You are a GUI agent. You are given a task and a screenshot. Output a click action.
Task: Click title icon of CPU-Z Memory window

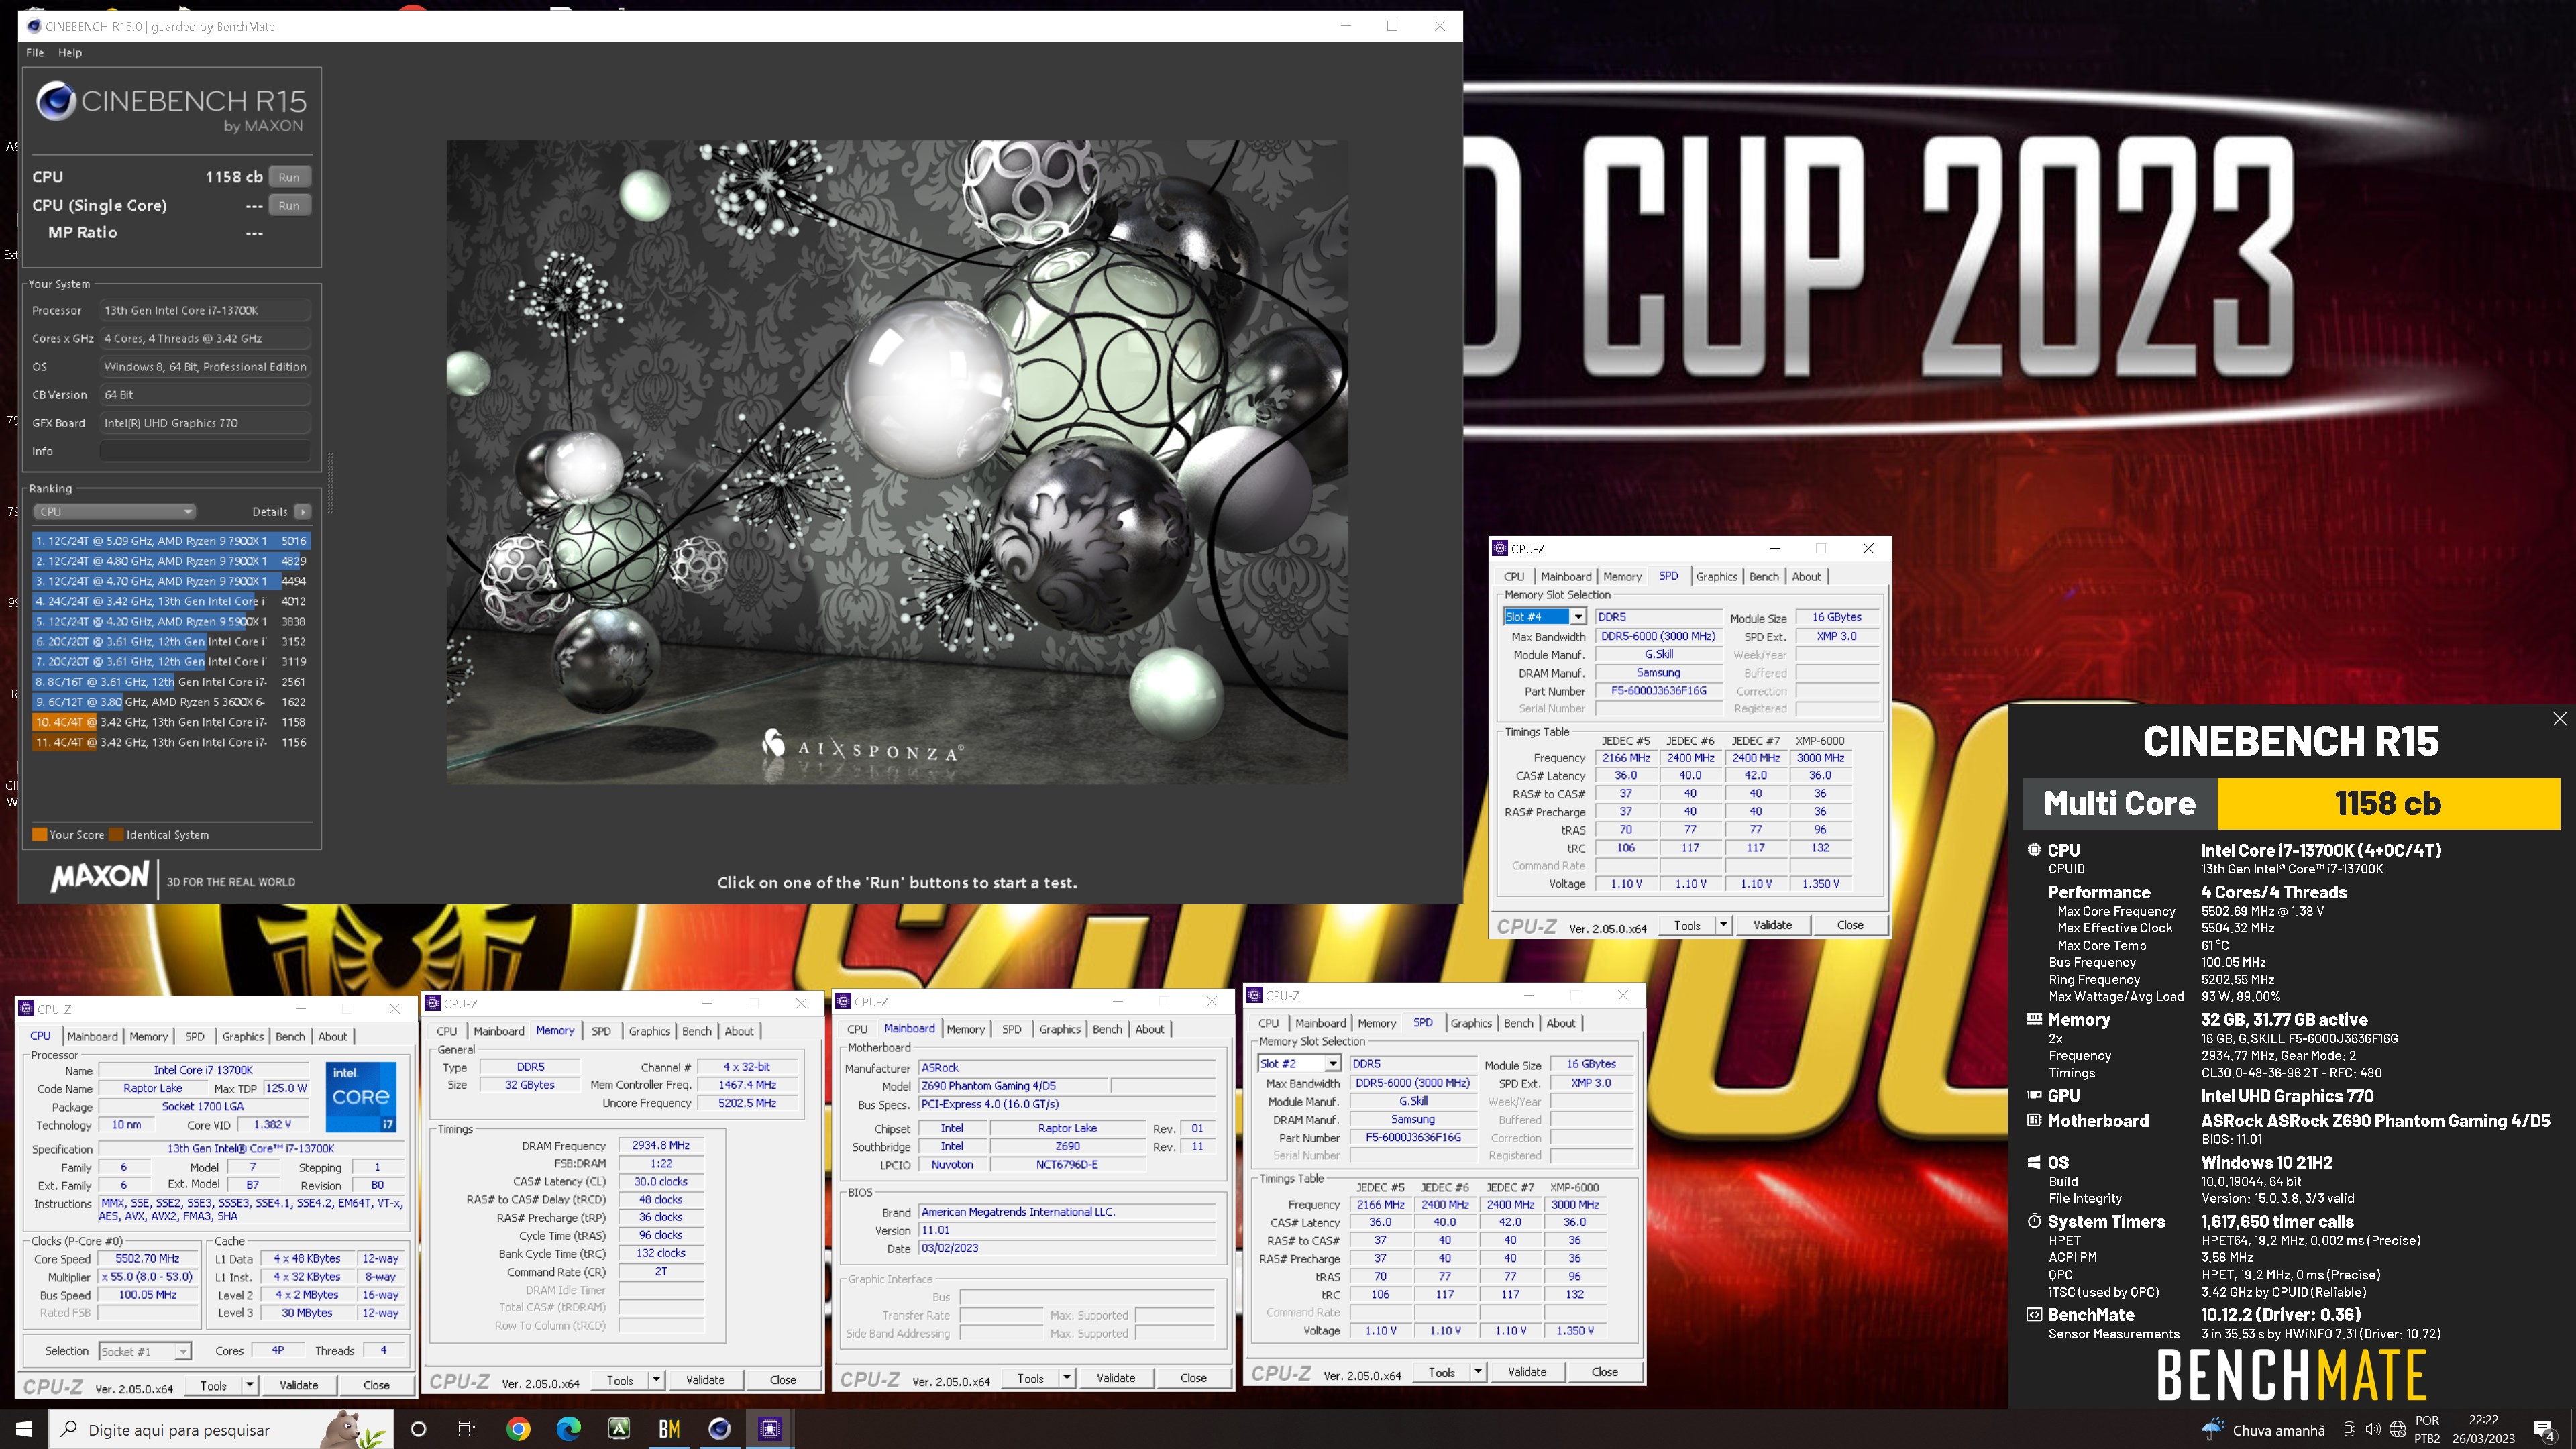pos(433,1003)
